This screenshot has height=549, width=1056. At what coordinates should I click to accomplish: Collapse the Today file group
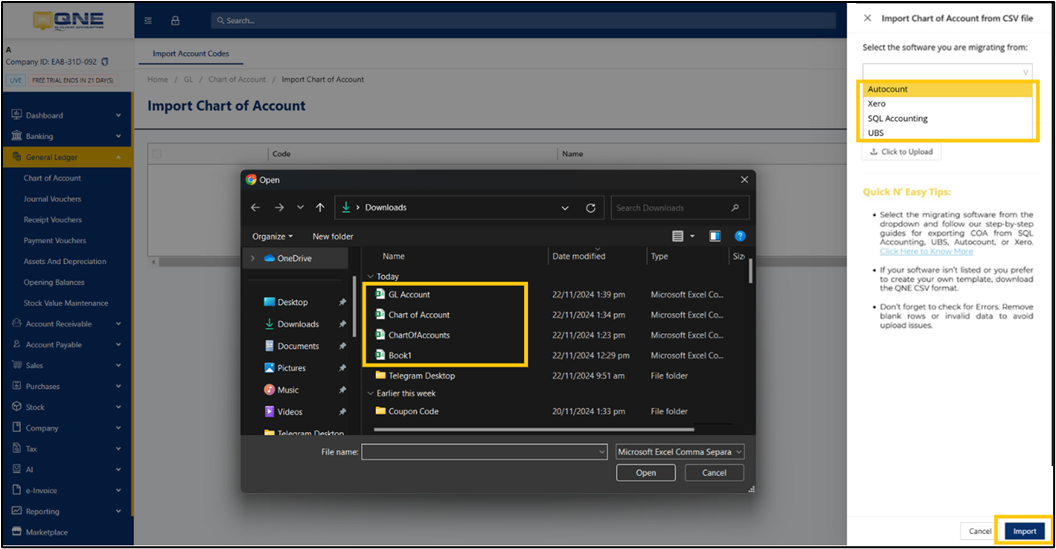coord(370,276)
